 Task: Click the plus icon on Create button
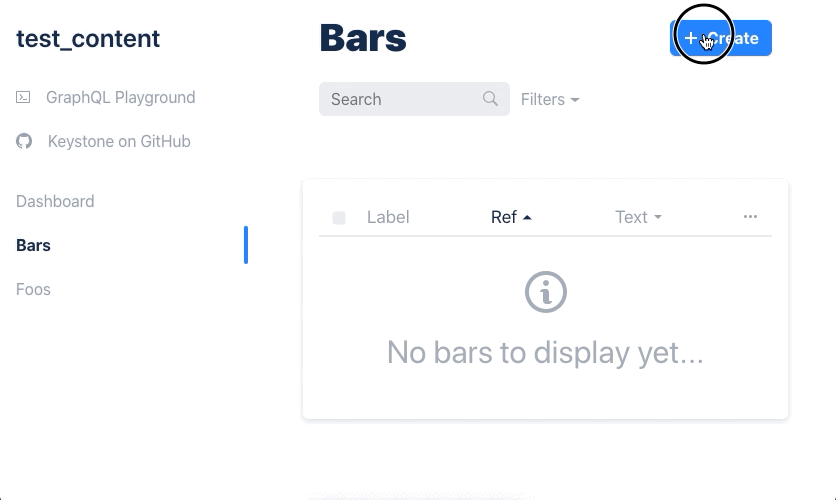pyautogui.click(x=690, y=38)
